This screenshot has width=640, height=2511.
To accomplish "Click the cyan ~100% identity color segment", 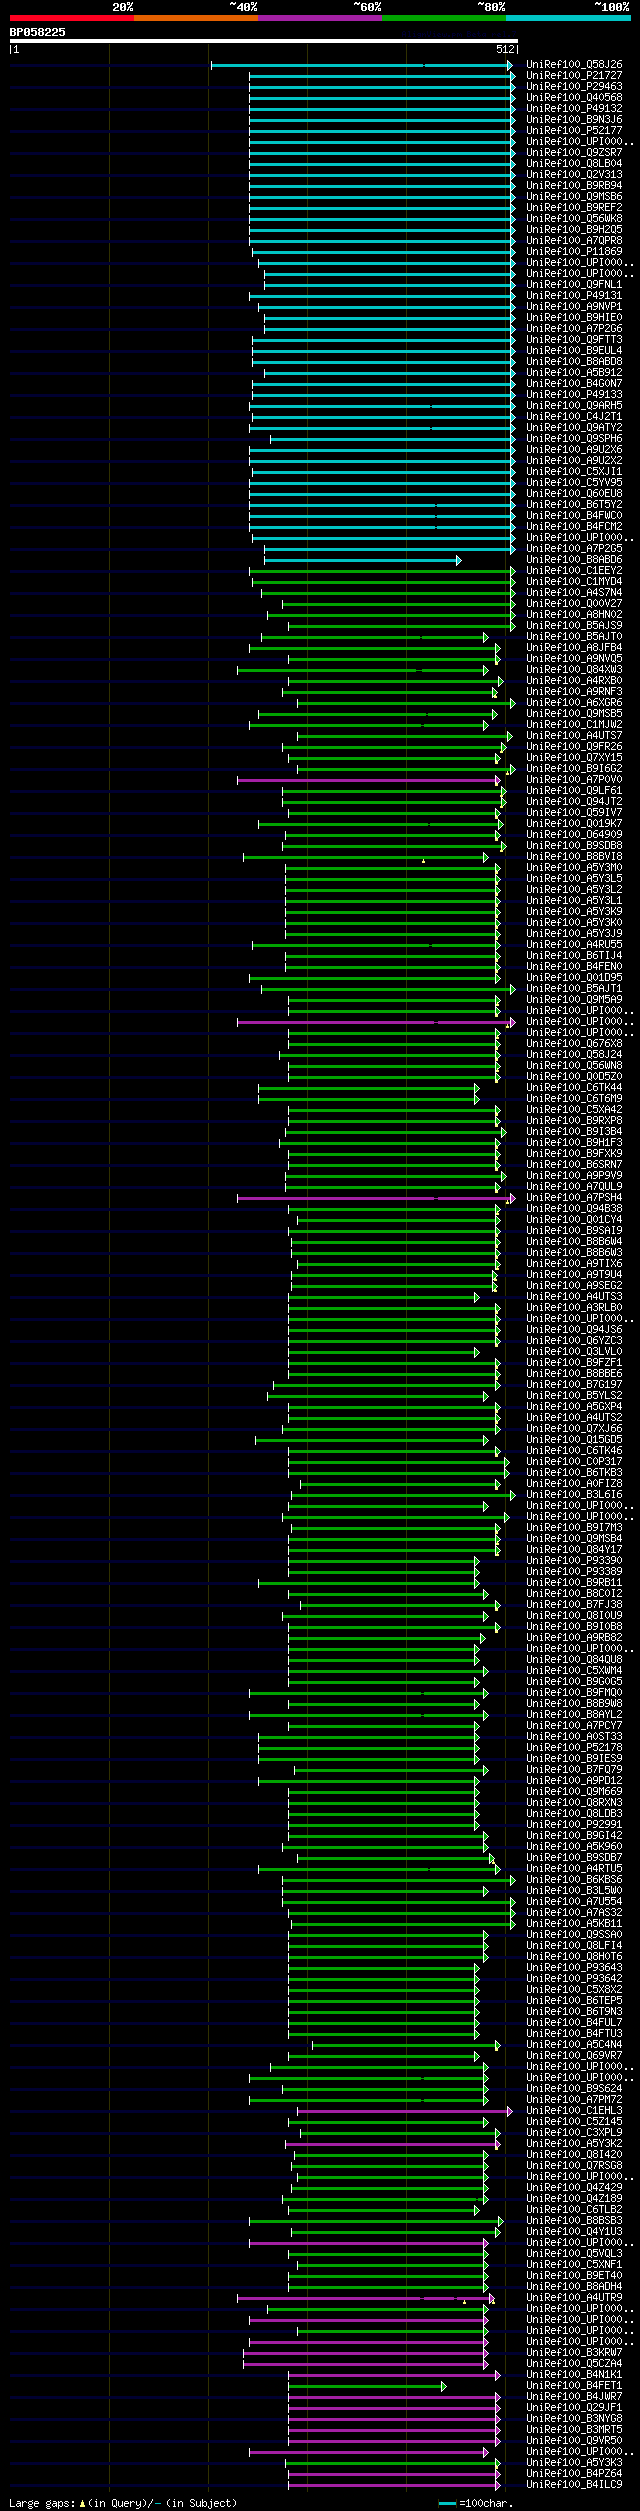I will point(568,18).
